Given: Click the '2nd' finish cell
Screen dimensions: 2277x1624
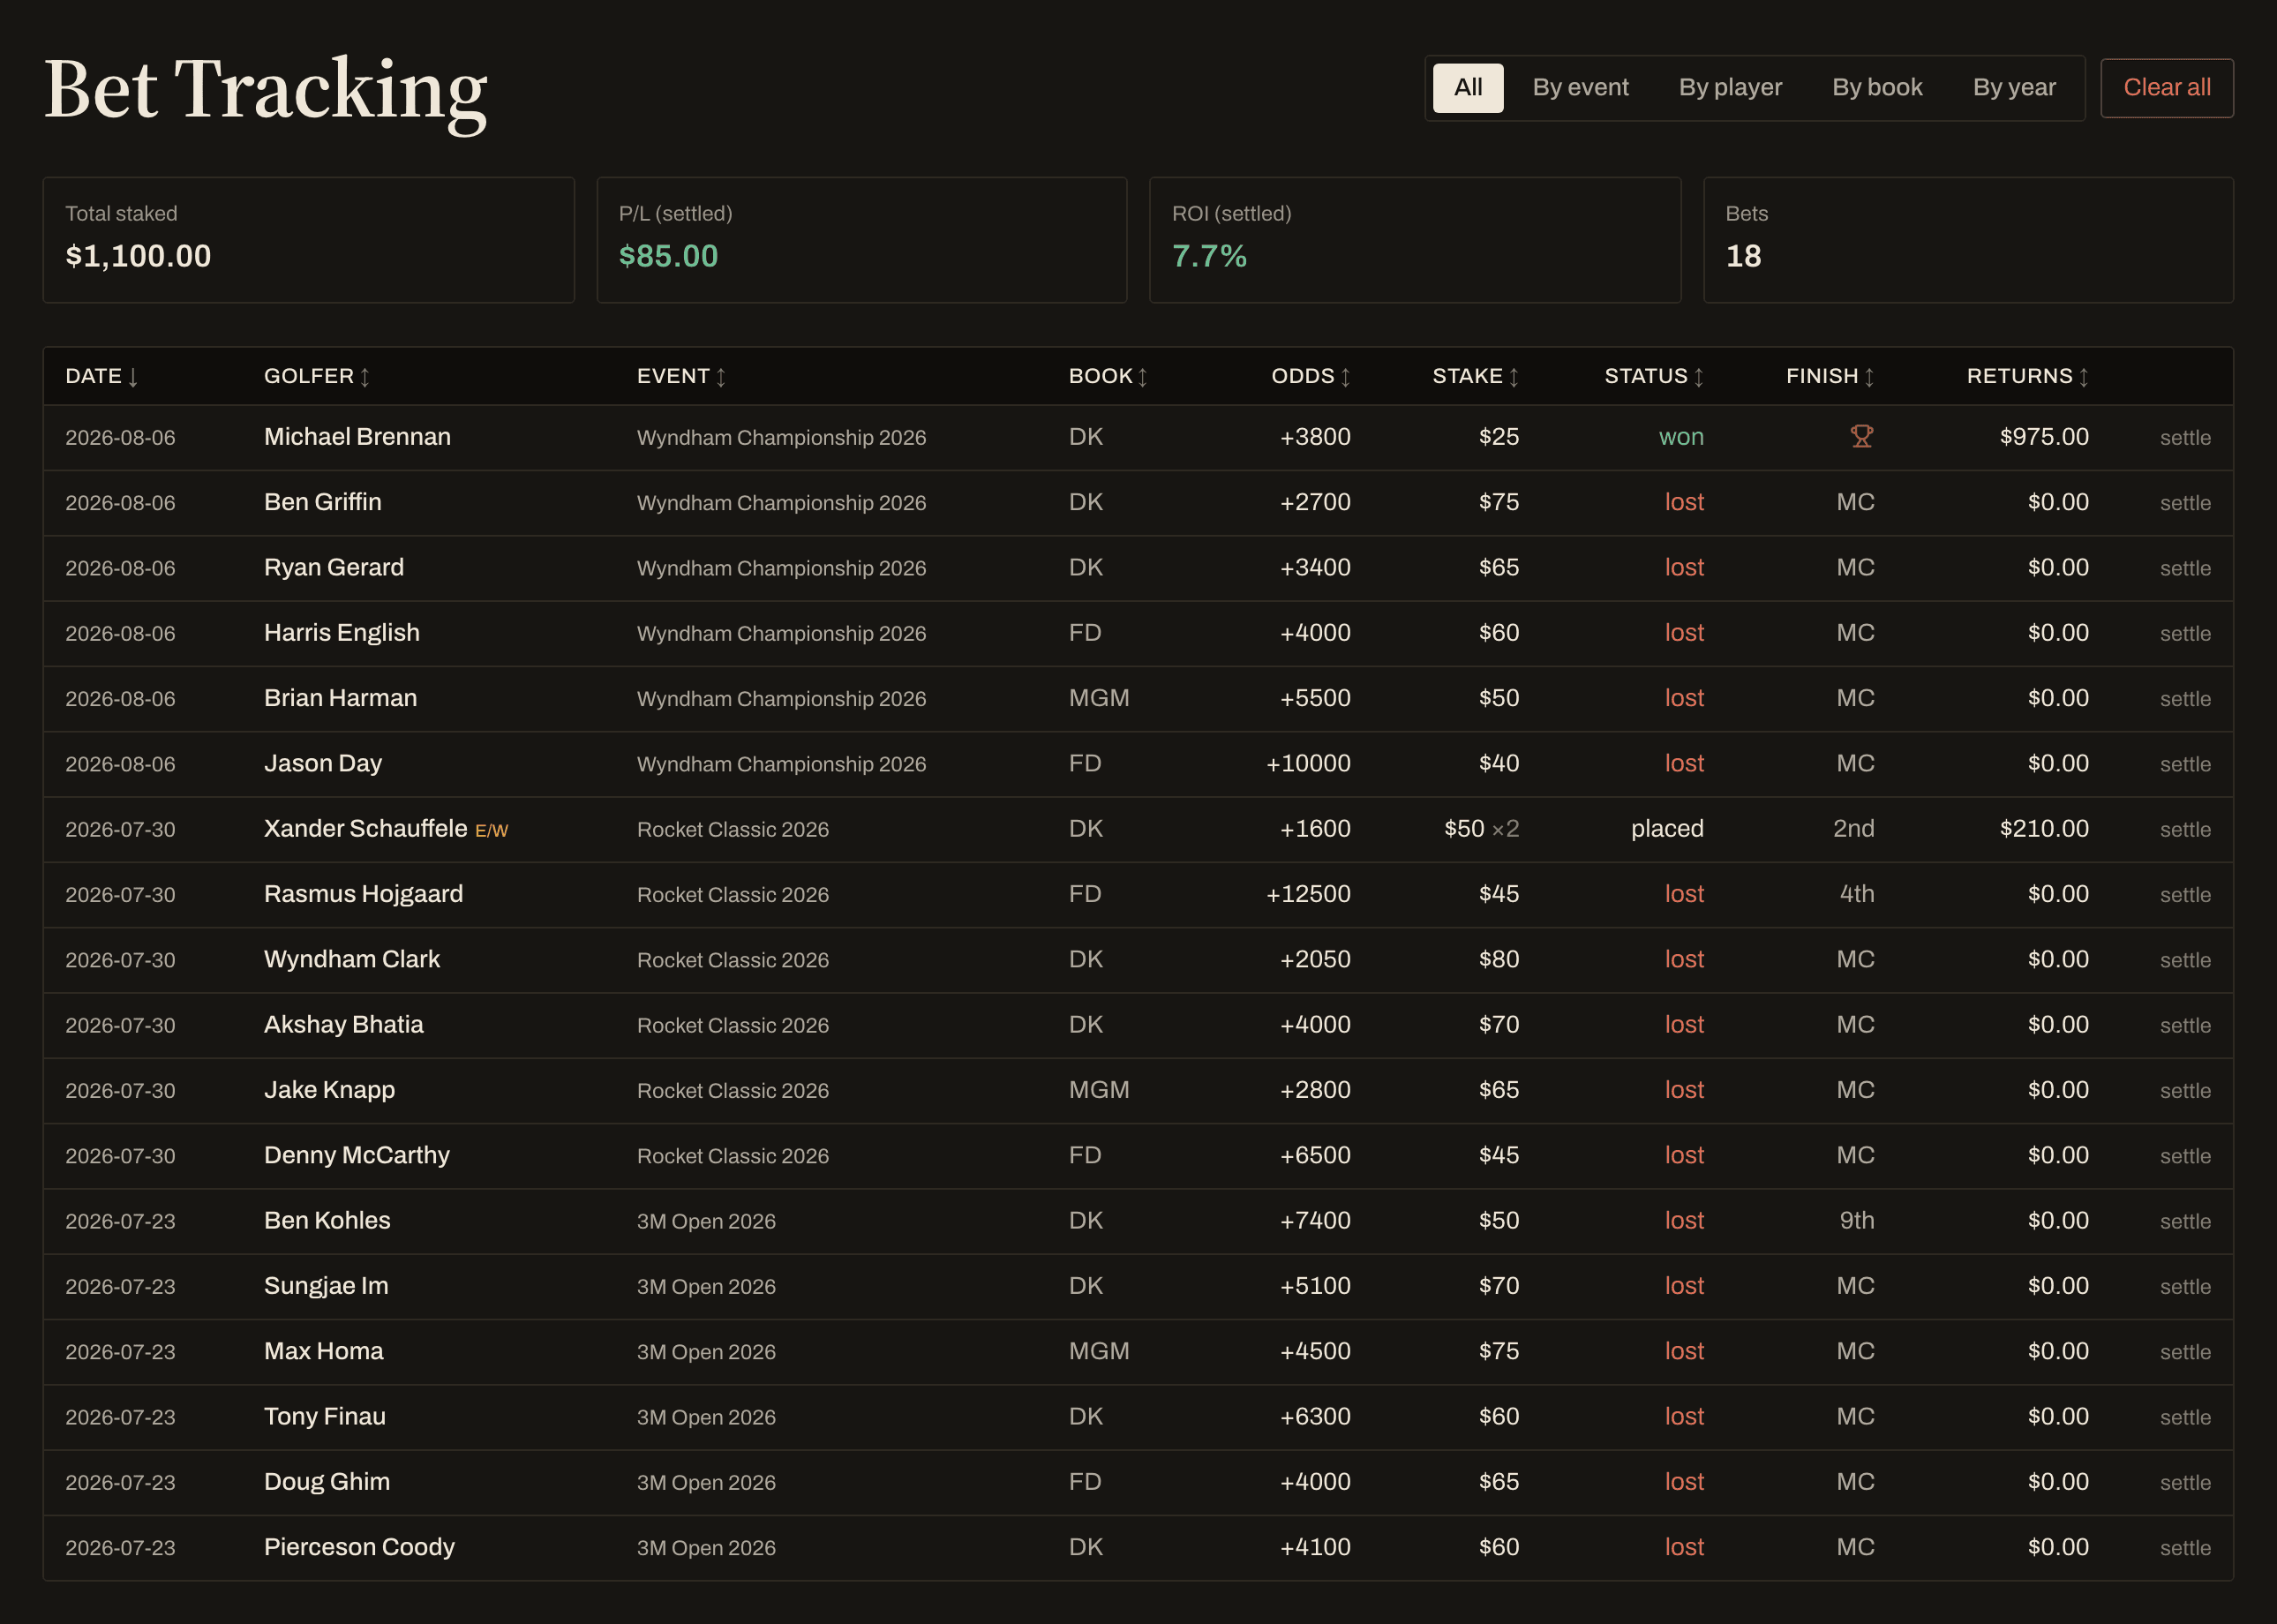Looking at the screenshot, I should 1853,829.
